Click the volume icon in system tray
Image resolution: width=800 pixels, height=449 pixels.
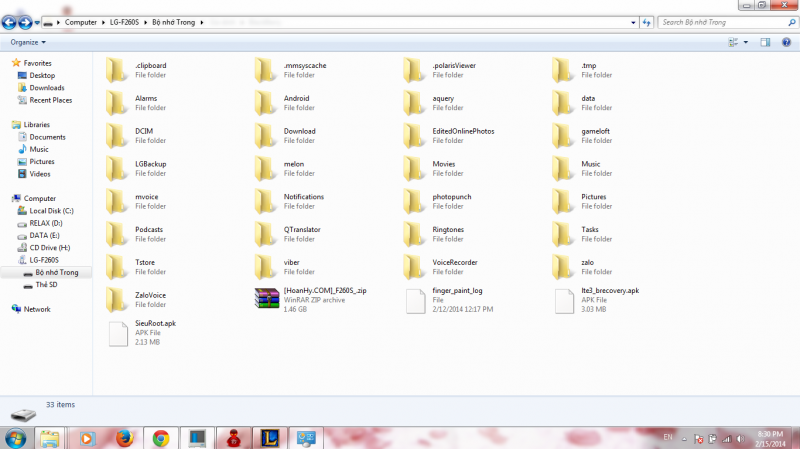740,439
